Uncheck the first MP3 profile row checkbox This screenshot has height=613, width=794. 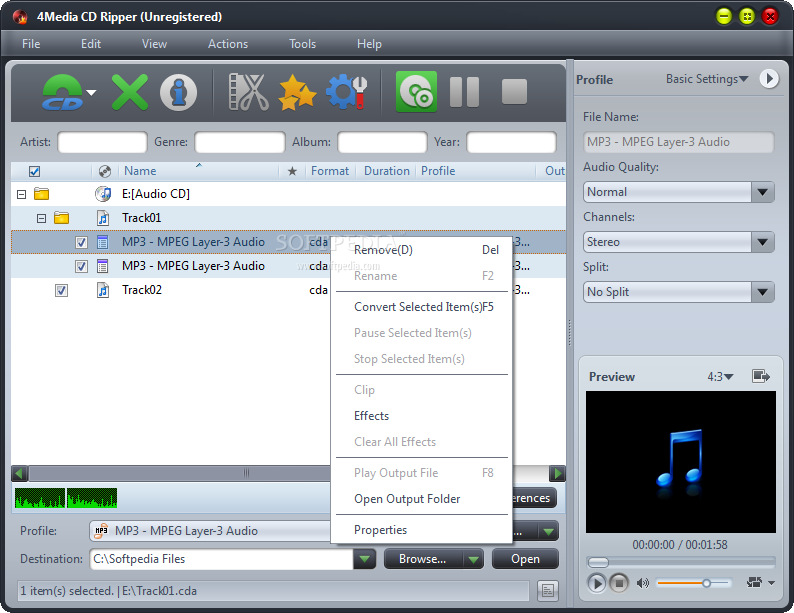(x=81, y=242)
